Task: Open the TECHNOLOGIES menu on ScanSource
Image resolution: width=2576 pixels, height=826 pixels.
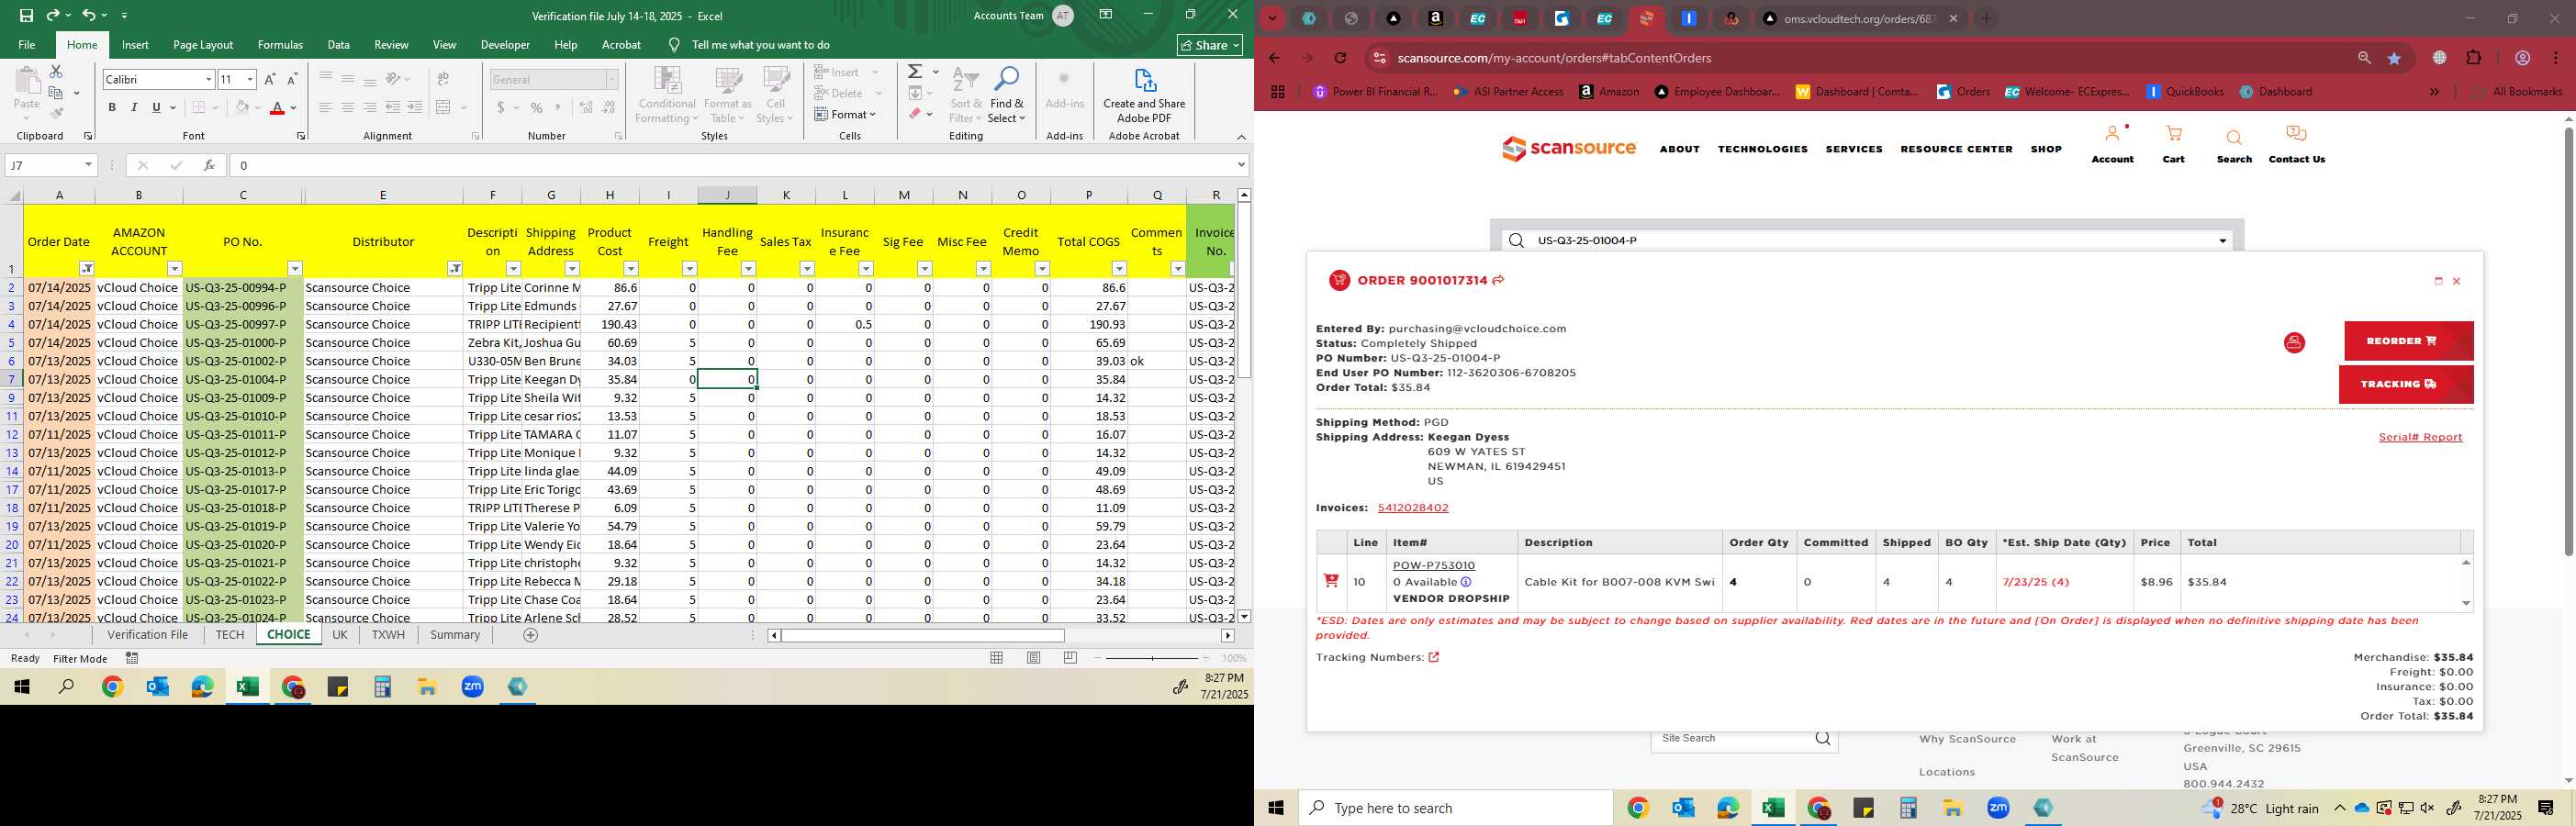Action: (1762, 149)
